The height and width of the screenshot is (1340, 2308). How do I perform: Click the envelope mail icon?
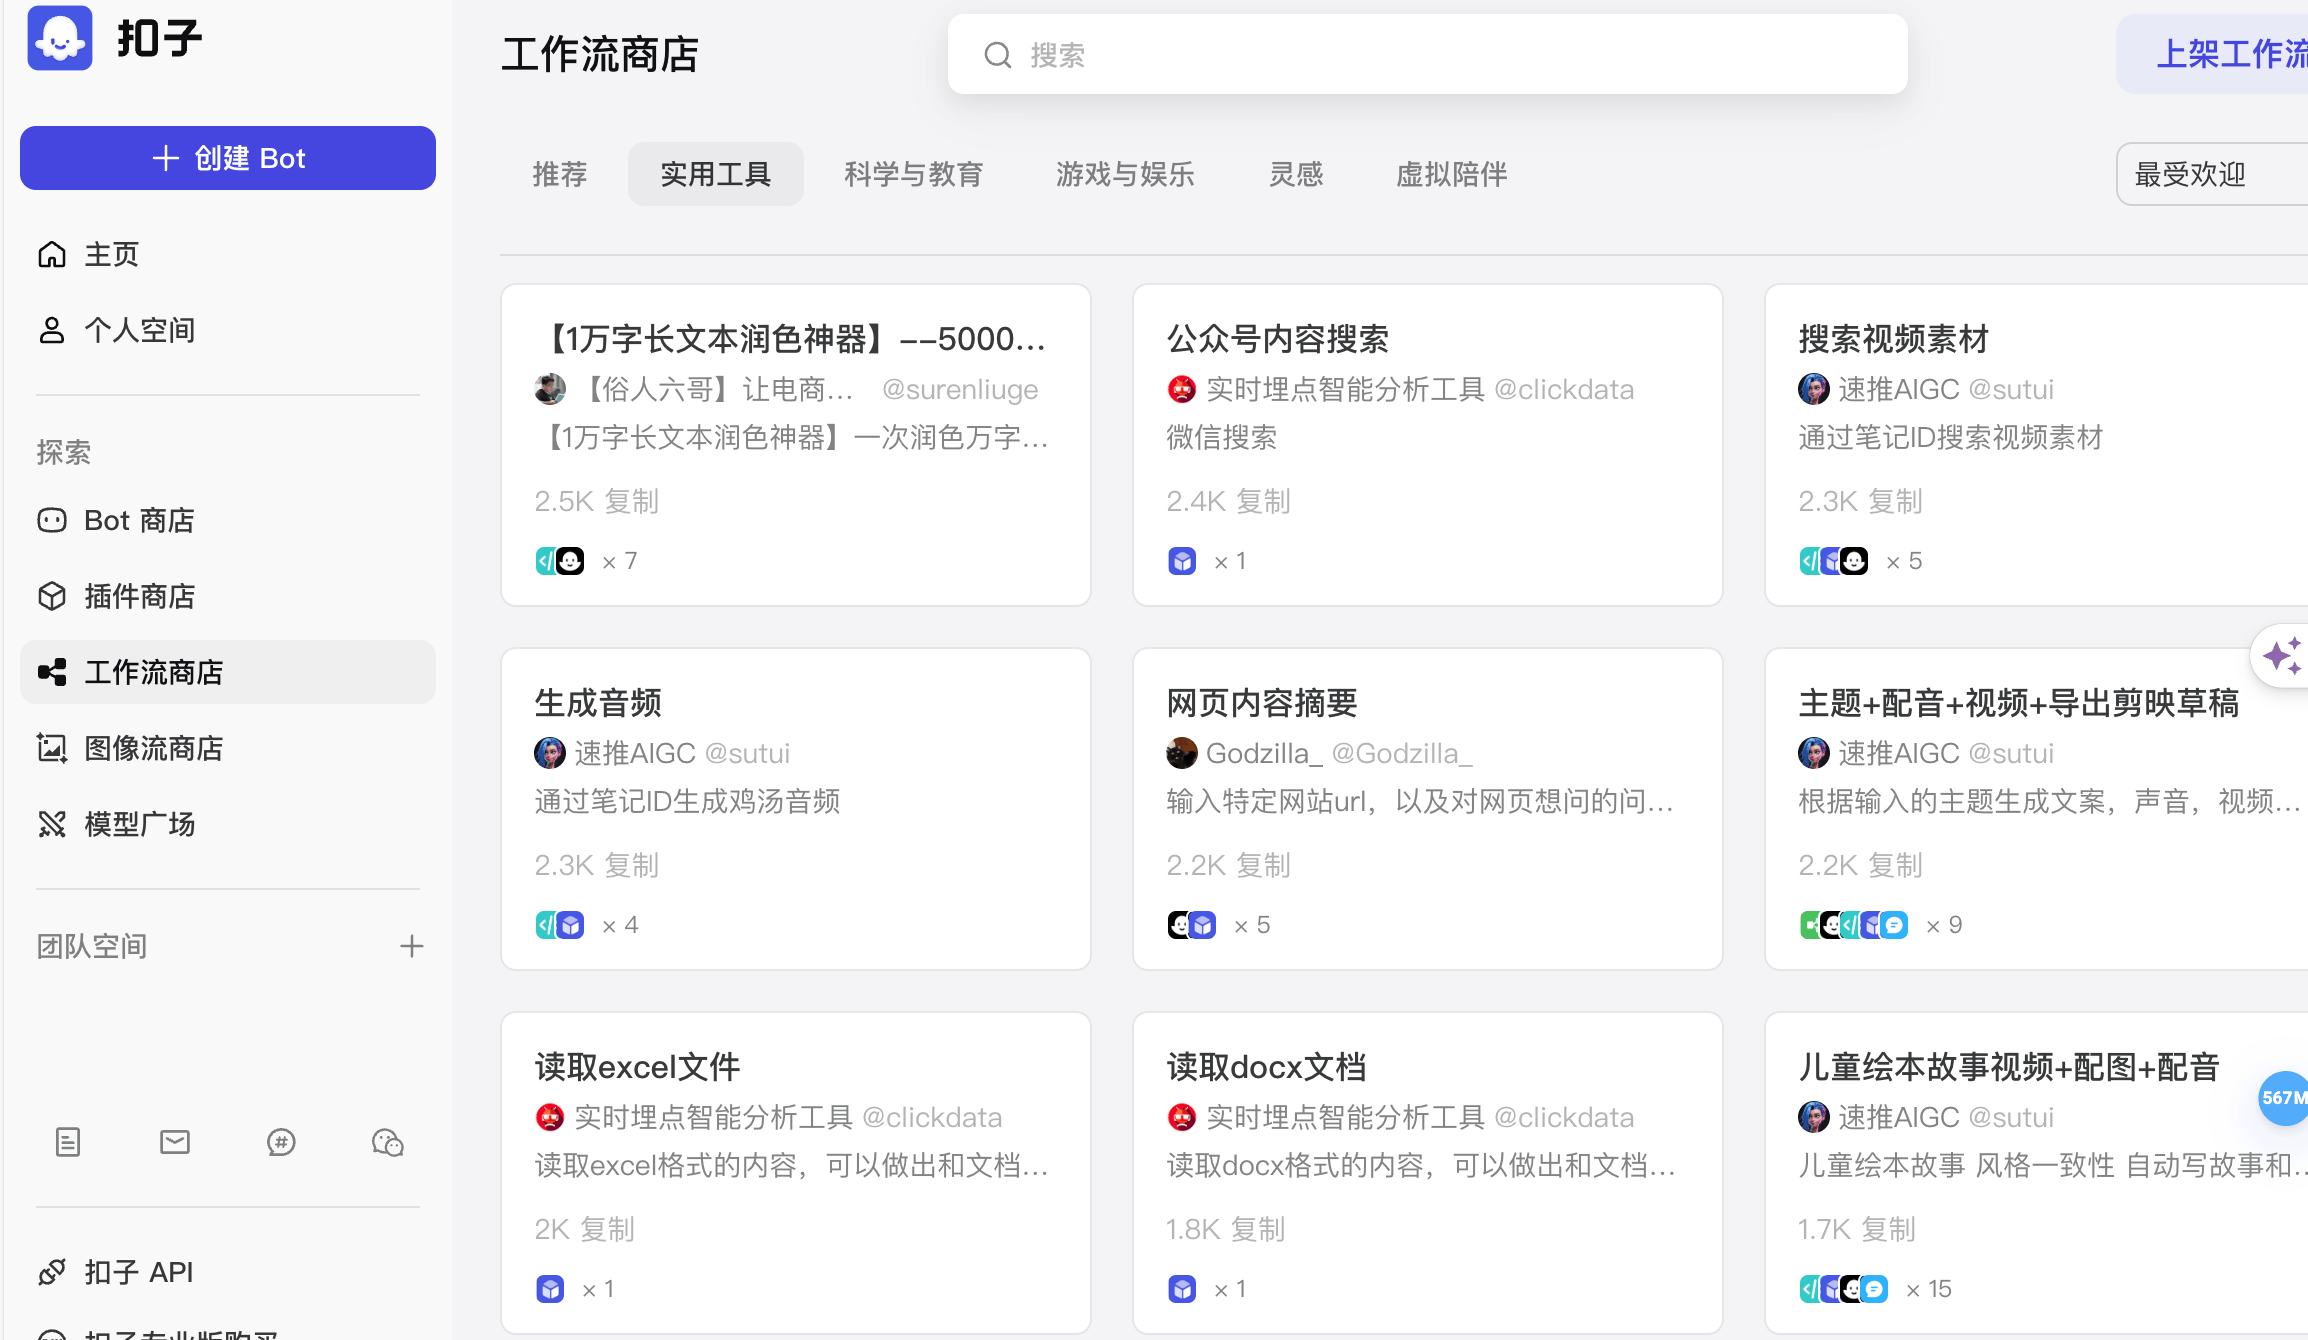175,1142
